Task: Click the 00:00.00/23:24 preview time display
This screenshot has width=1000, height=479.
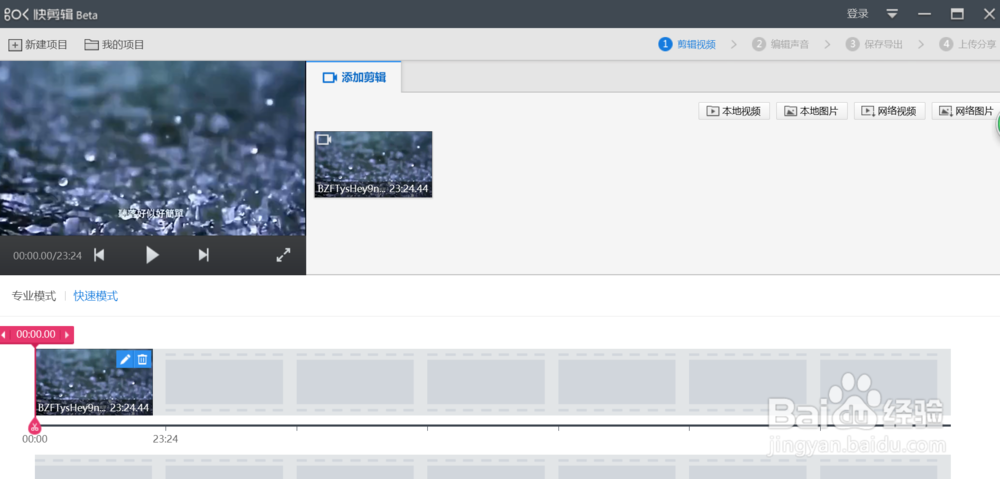Action: [x=47, y=256]
